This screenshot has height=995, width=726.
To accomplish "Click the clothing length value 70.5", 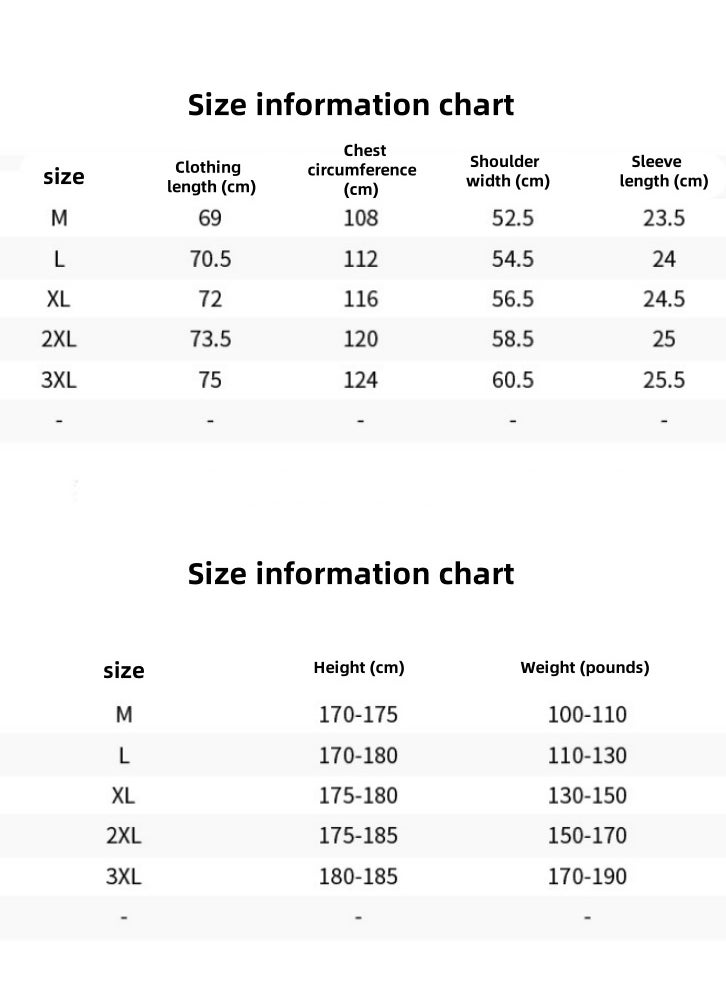I will pyautogui.click(x=210, y=259).
